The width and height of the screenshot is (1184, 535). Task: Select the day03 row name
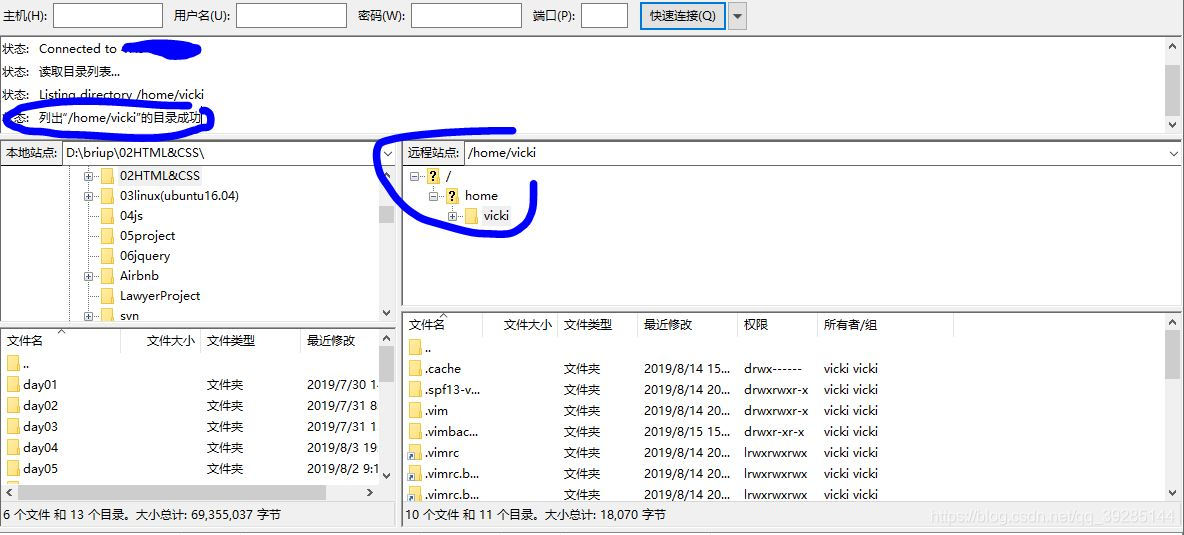40,427
